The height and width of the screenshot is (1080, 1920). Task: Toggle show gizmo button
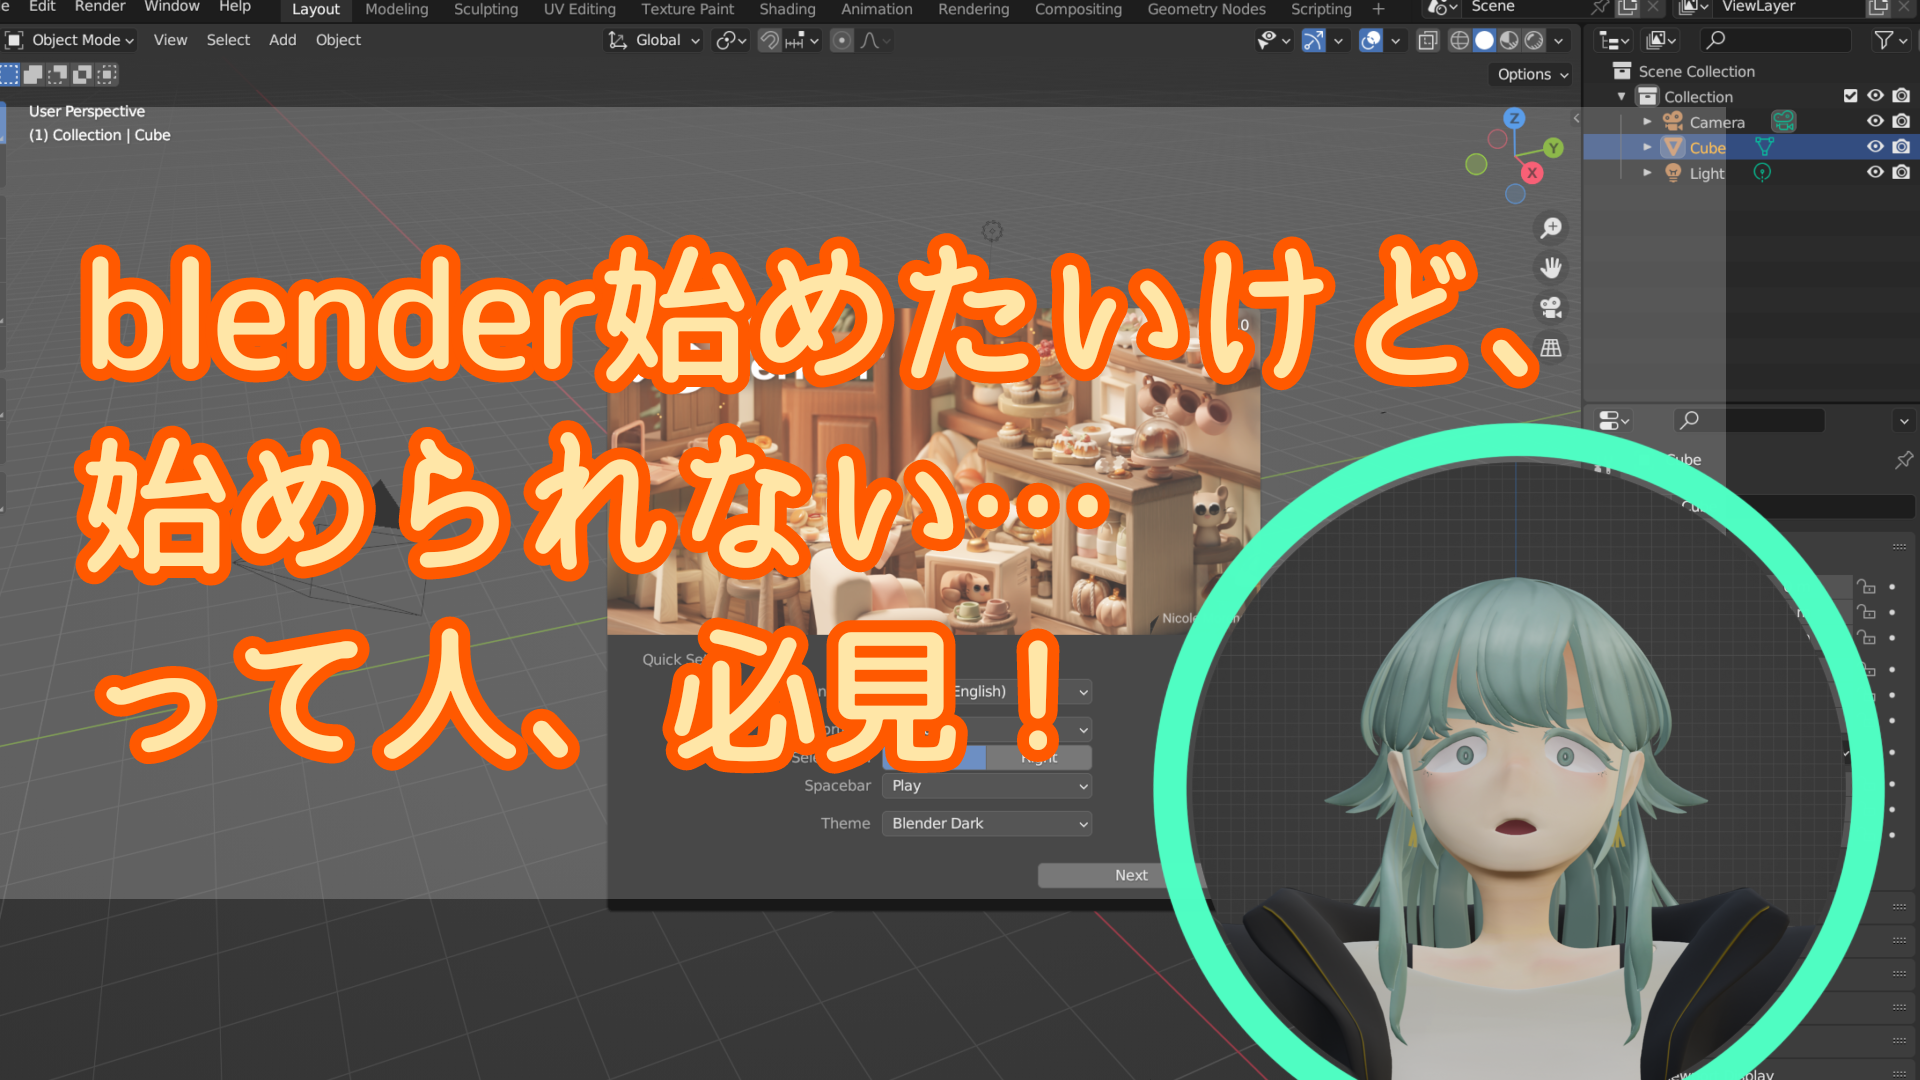pyautogui.click(x=1313, y=40)
